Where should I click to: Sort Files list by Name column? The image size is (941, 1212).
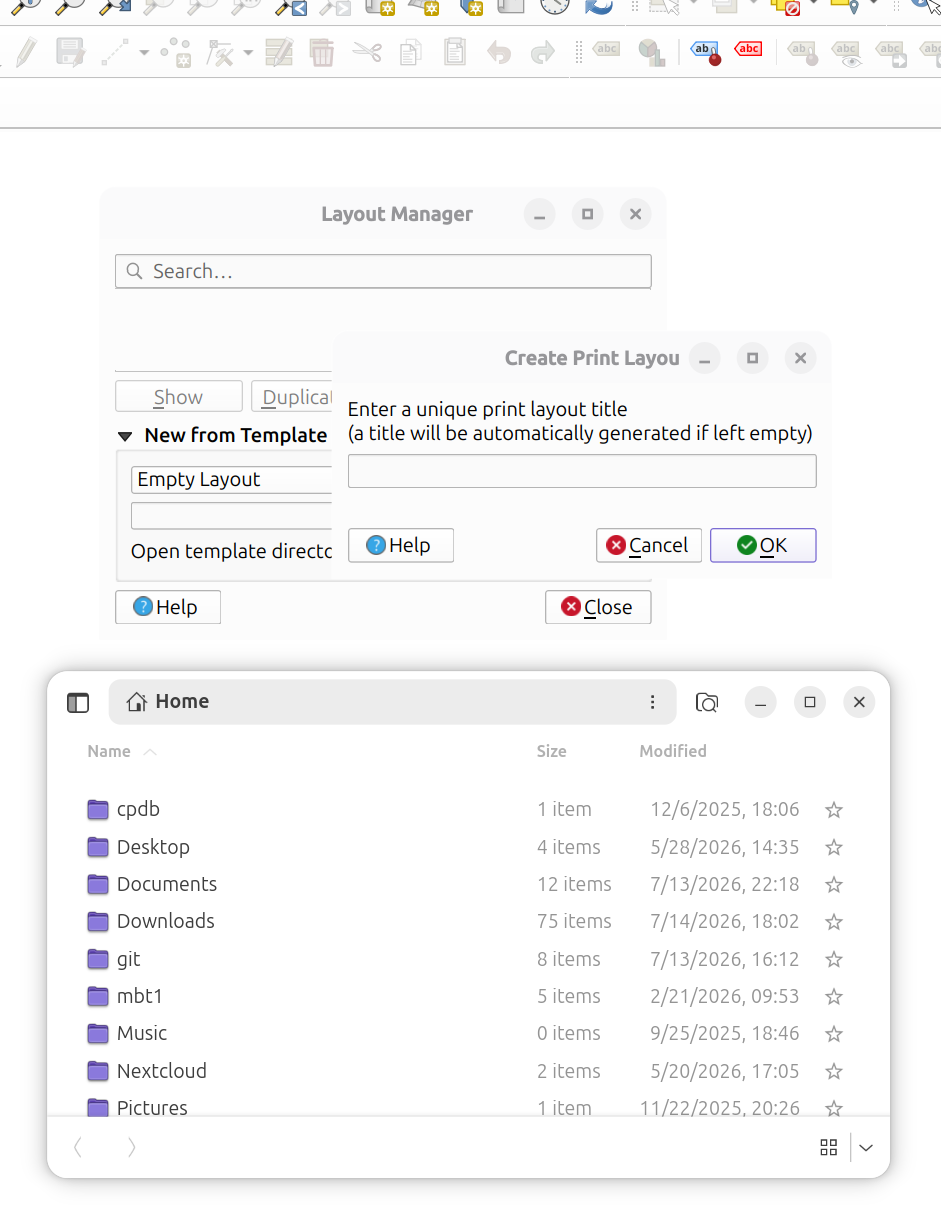(122, 751)
